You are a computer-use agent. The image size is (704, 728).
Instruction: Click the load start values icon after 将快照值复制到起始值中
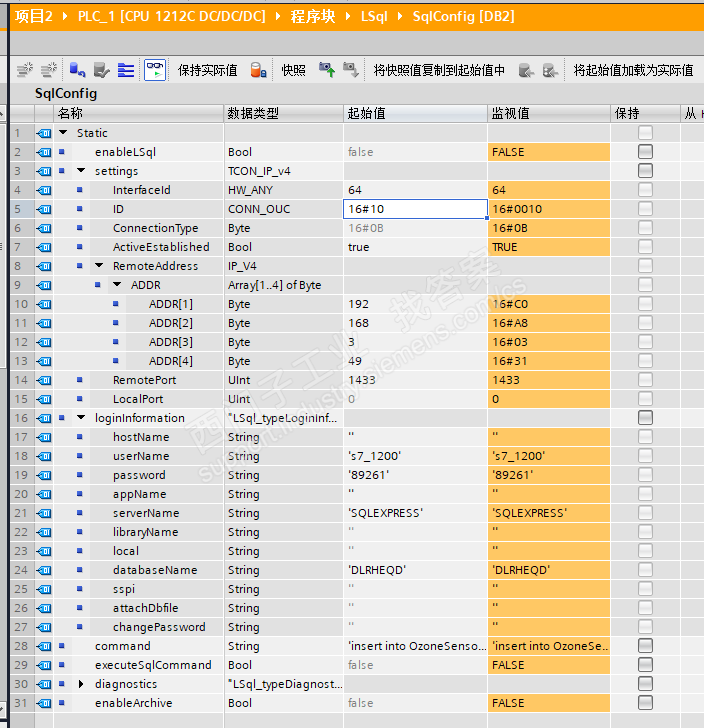click(527, 70)
